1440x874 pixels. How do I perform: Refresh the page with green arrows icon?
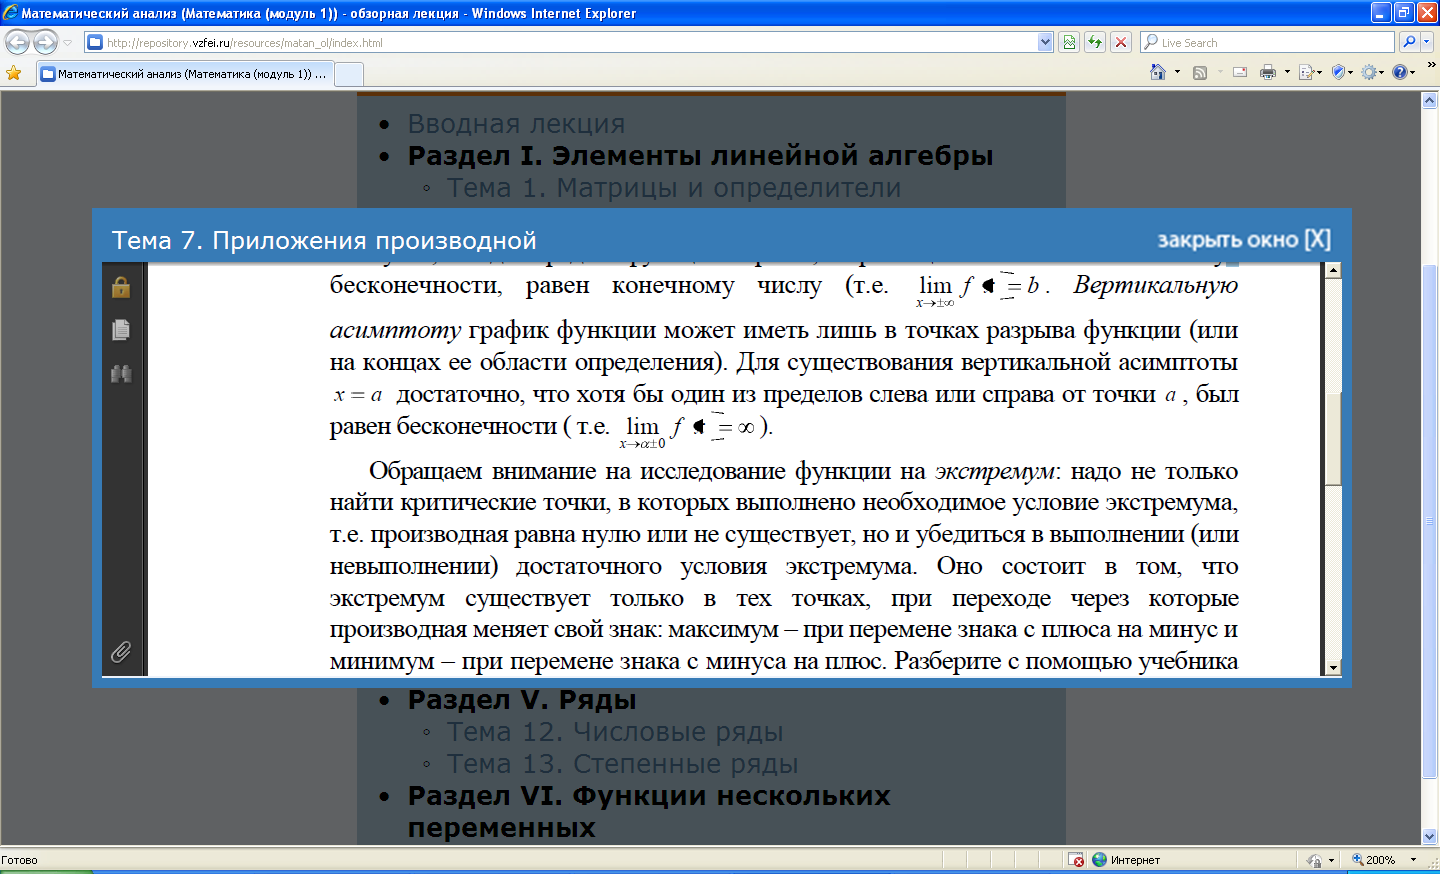pos(1095,43)
